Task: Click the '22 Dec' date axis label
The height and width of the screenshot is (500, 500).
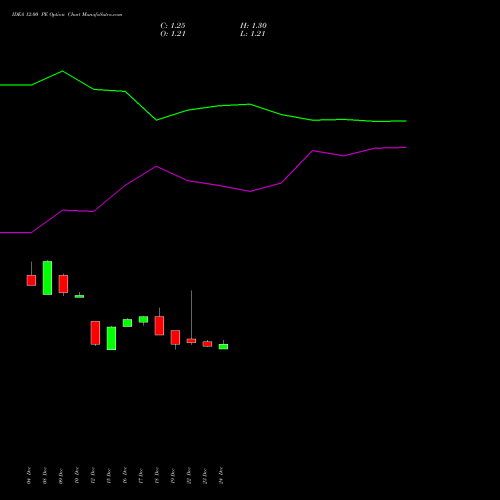Action: (189, 475)
